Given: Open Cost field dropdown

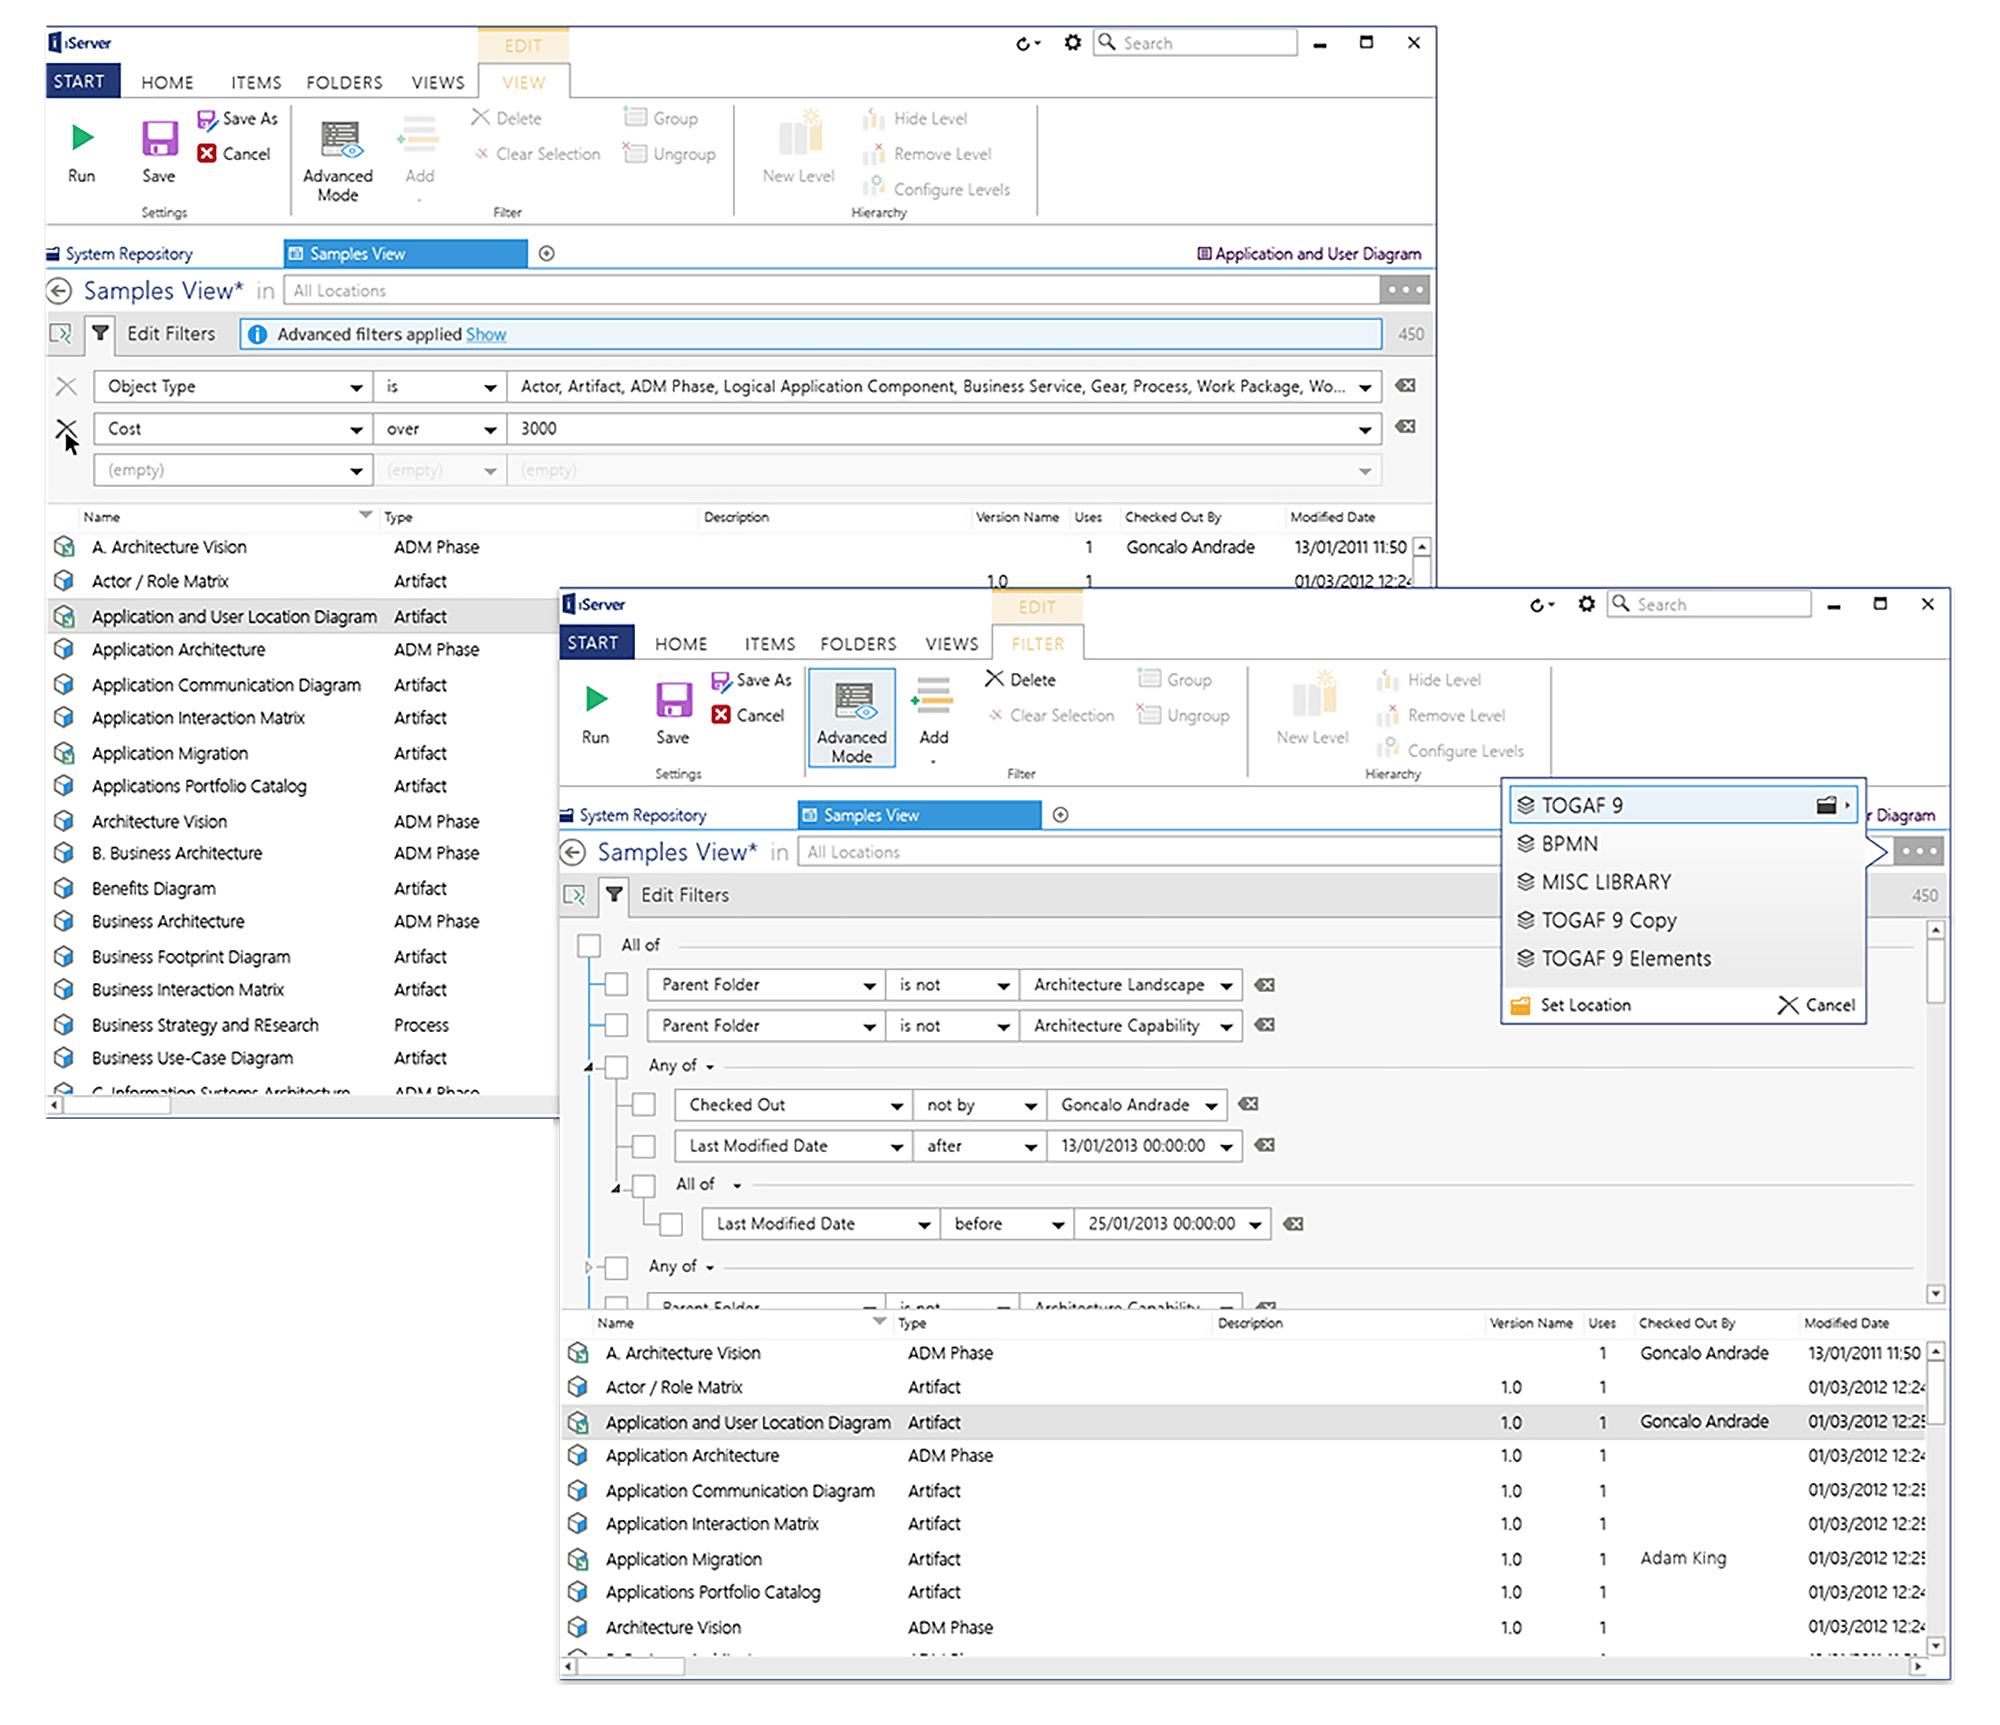Looking at the screenshot, I should pos(356,429).
